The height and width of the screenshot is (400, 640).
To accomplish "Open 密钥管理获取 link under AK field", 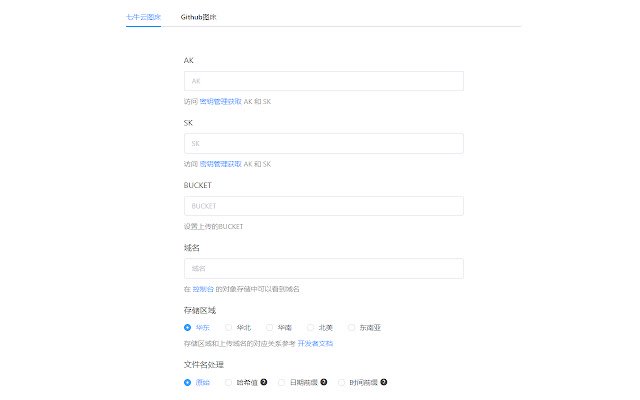I will pyautogui.click(x=220, y=102).
